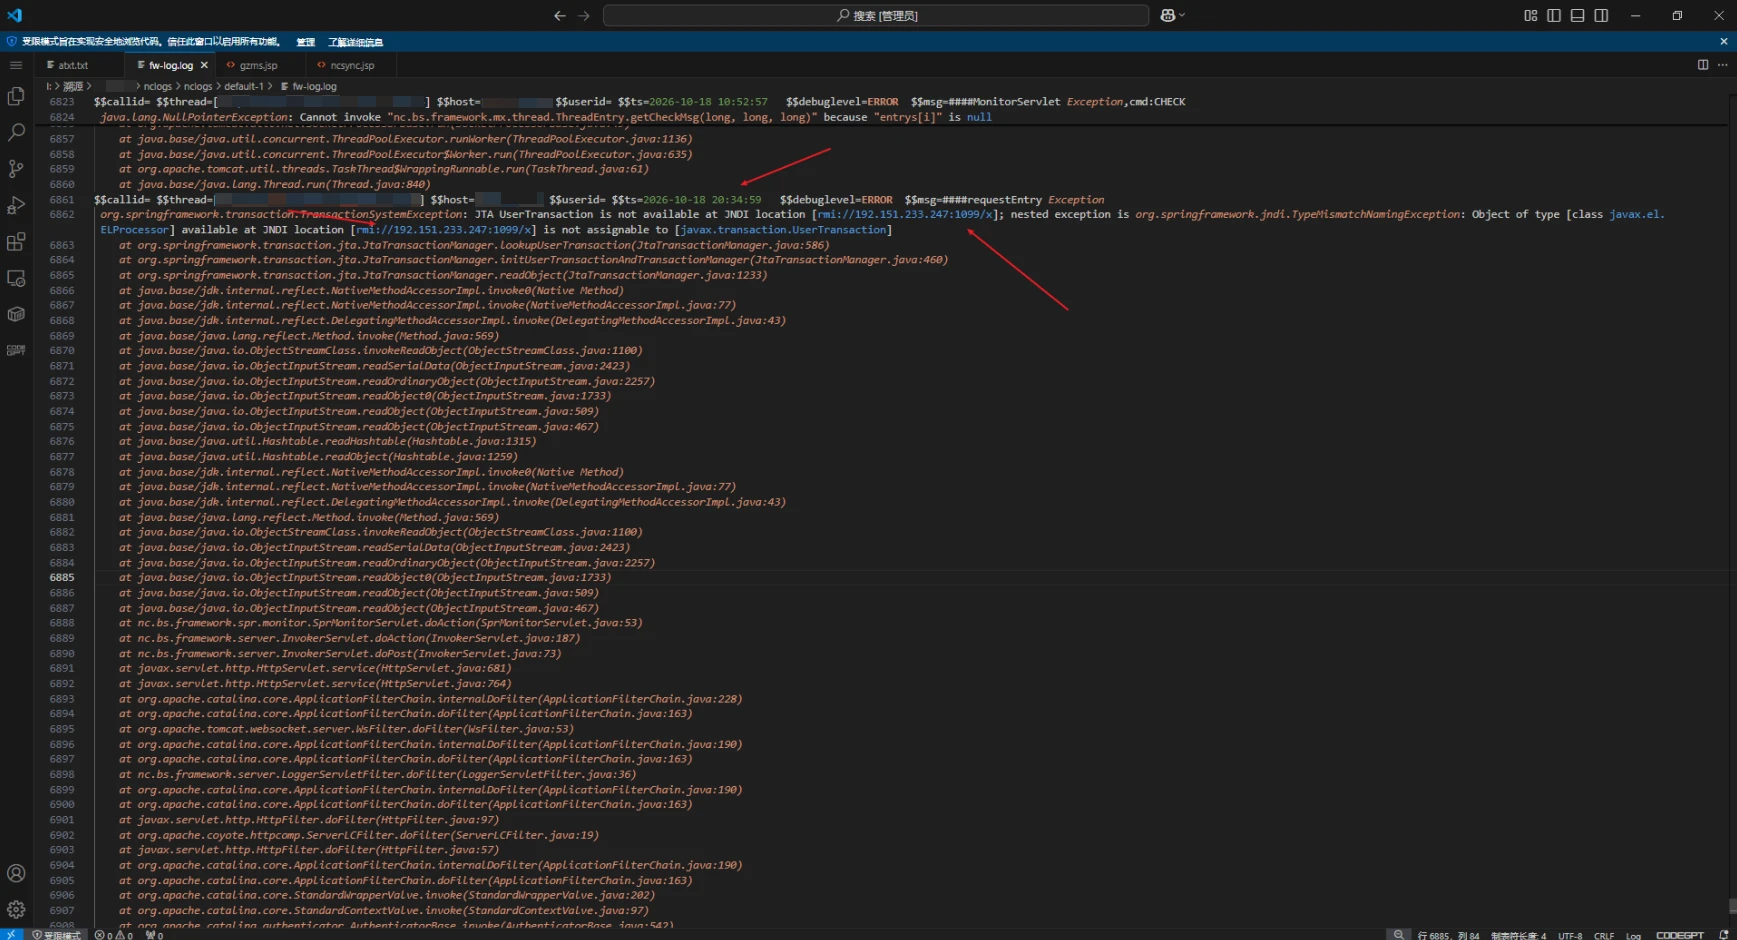
Task: Open the Explorer view in activity bar
Action: [16, 96]
